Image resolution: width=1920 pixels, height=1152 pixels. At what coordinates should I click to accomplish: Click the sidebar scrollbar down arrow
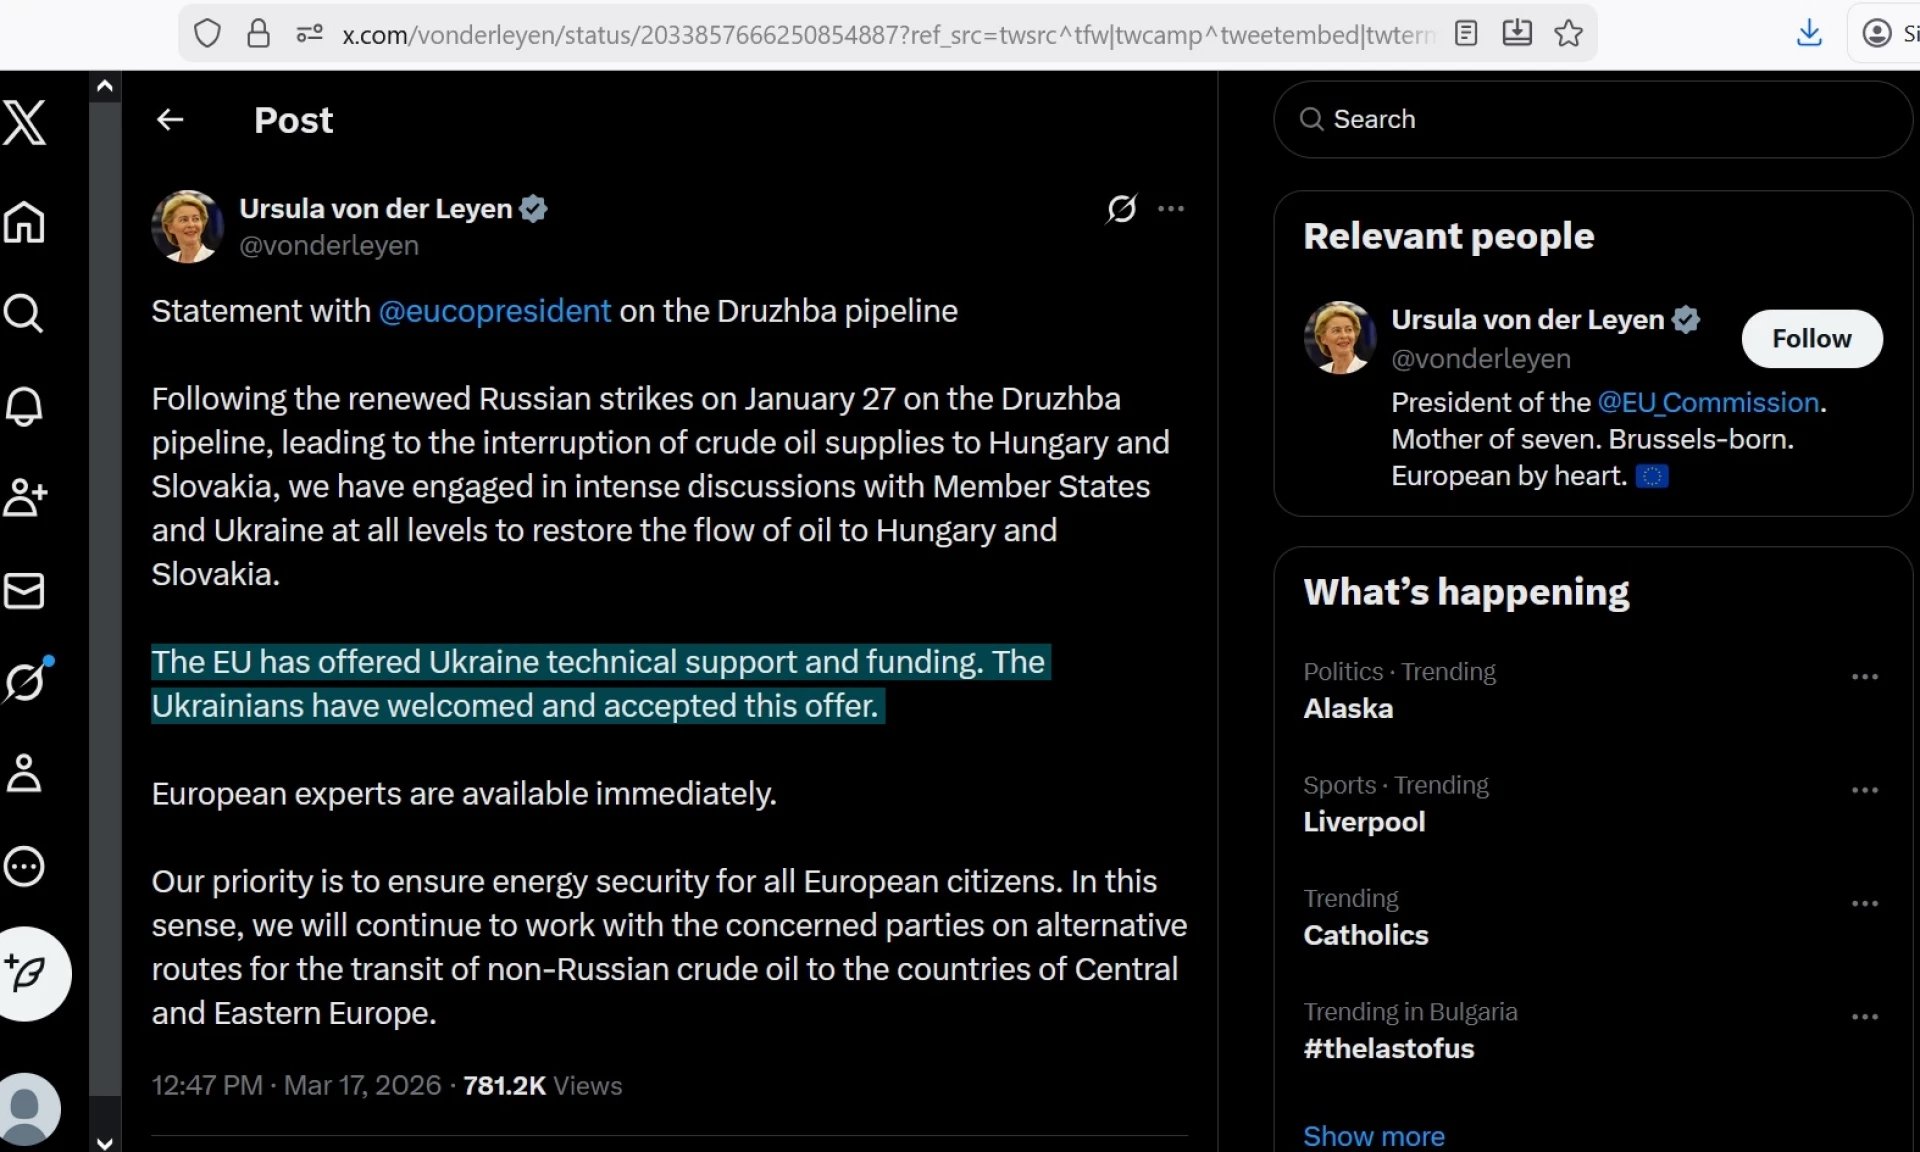(104, 1141)
